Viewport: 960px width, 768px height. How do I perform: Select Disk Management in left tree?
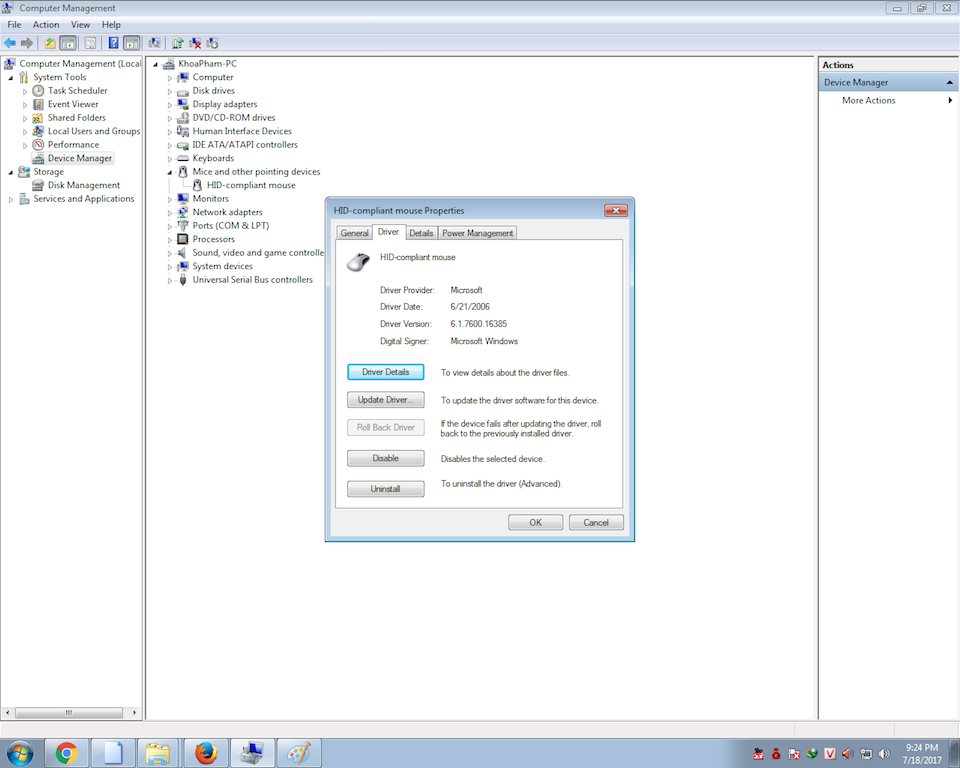tap(84, 185)
